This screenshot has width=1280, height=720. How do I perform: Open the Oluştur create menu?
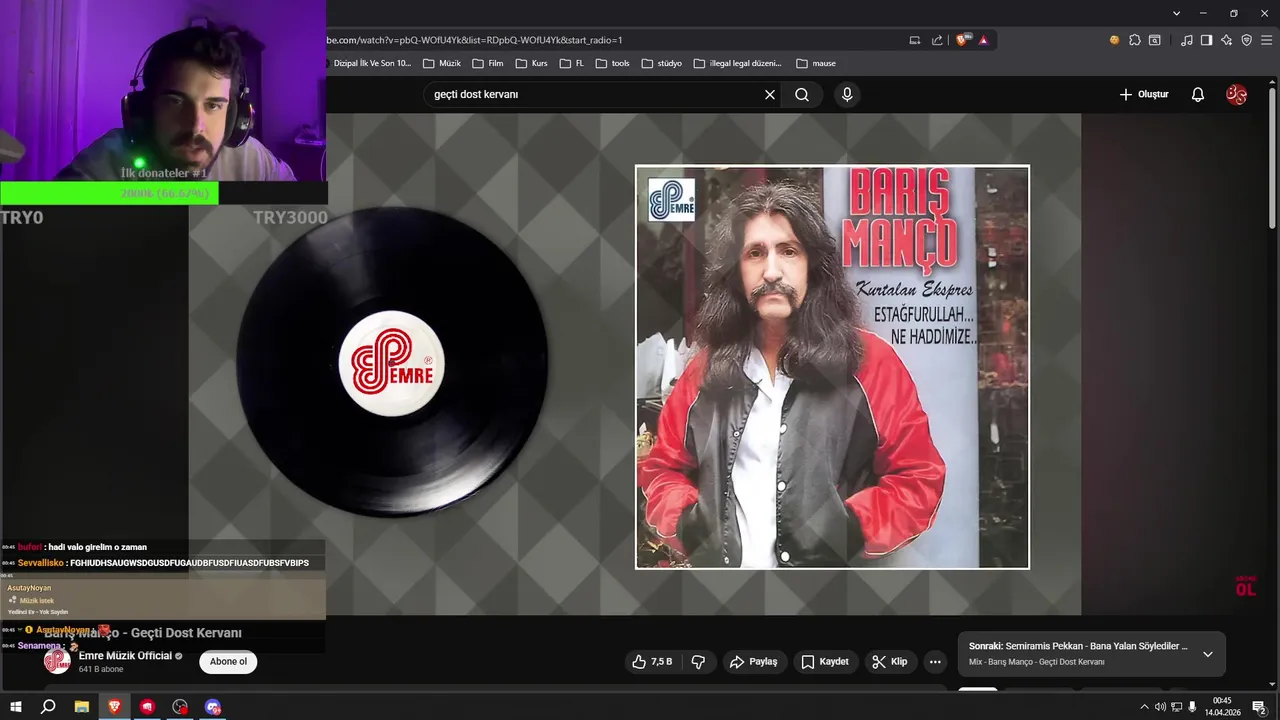coord(1143,95)
